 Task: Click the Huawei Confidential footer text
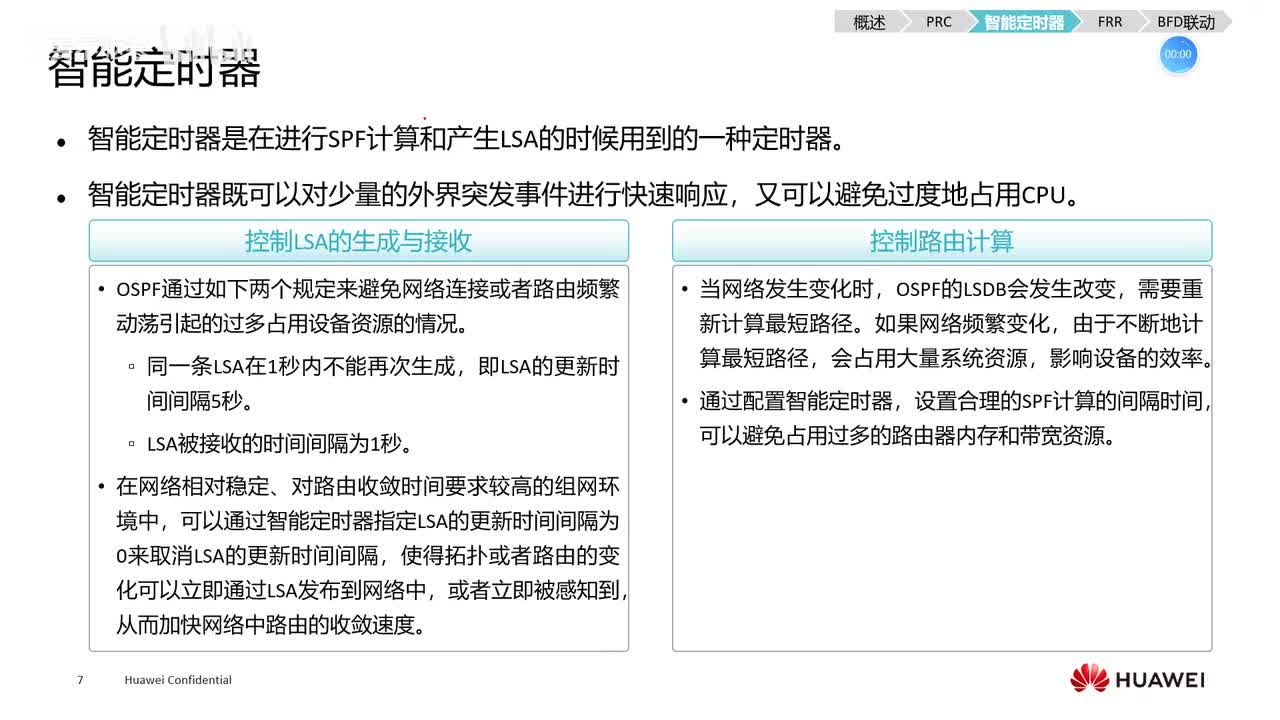[x=178, y=680]
